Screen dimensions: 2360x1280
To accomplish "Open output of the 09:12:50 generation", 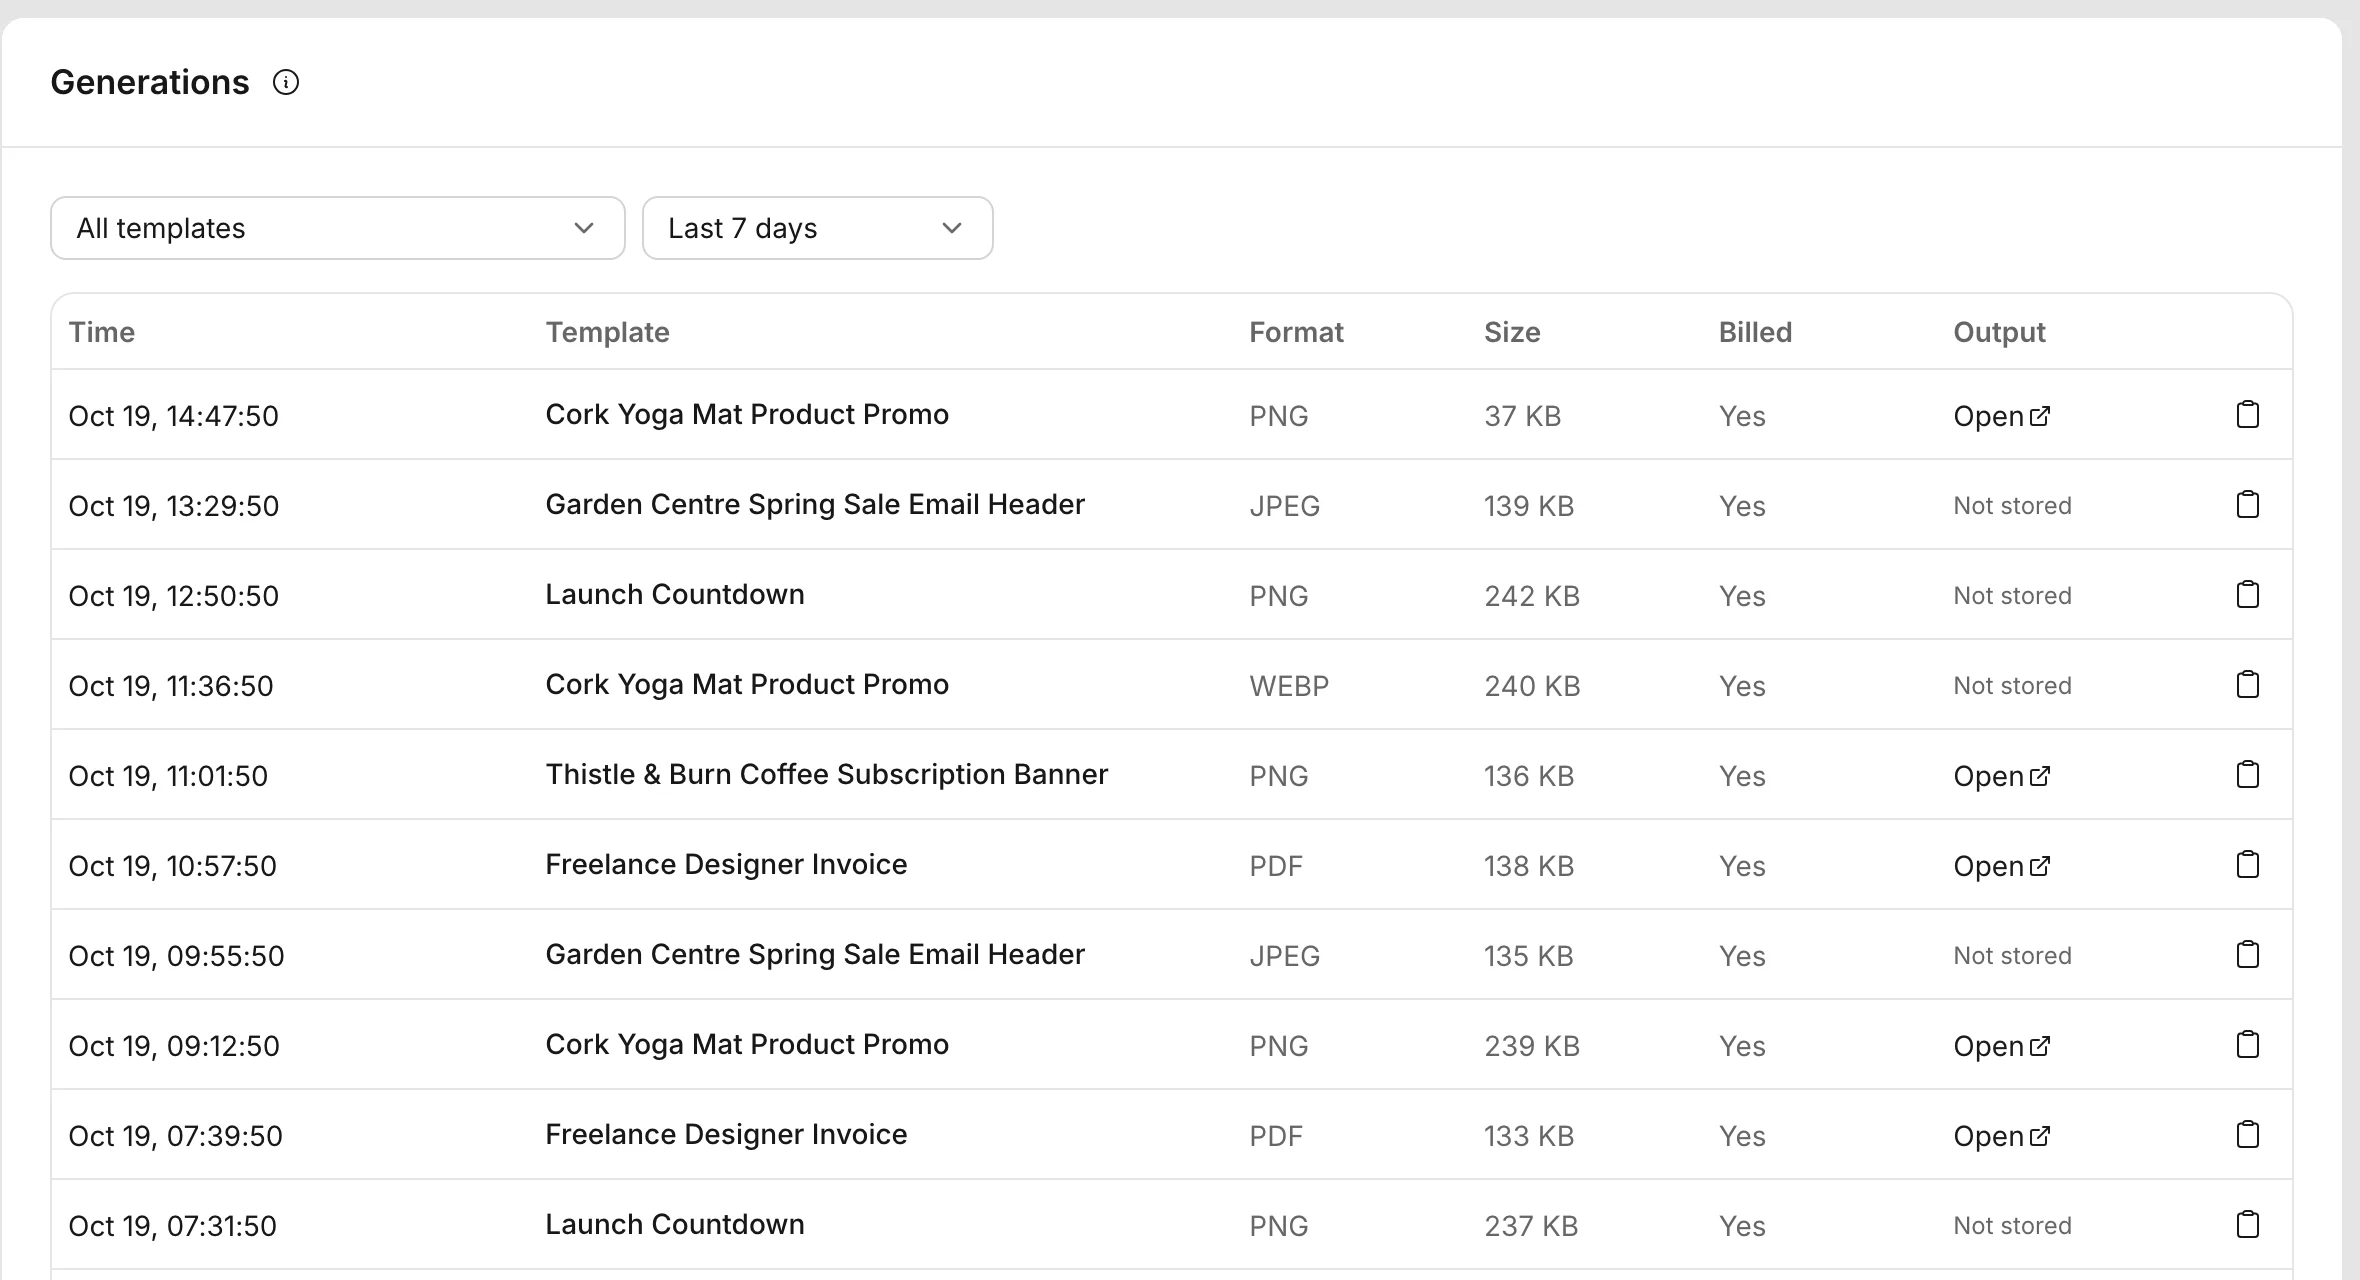I will click(x=2002, y=1046).
